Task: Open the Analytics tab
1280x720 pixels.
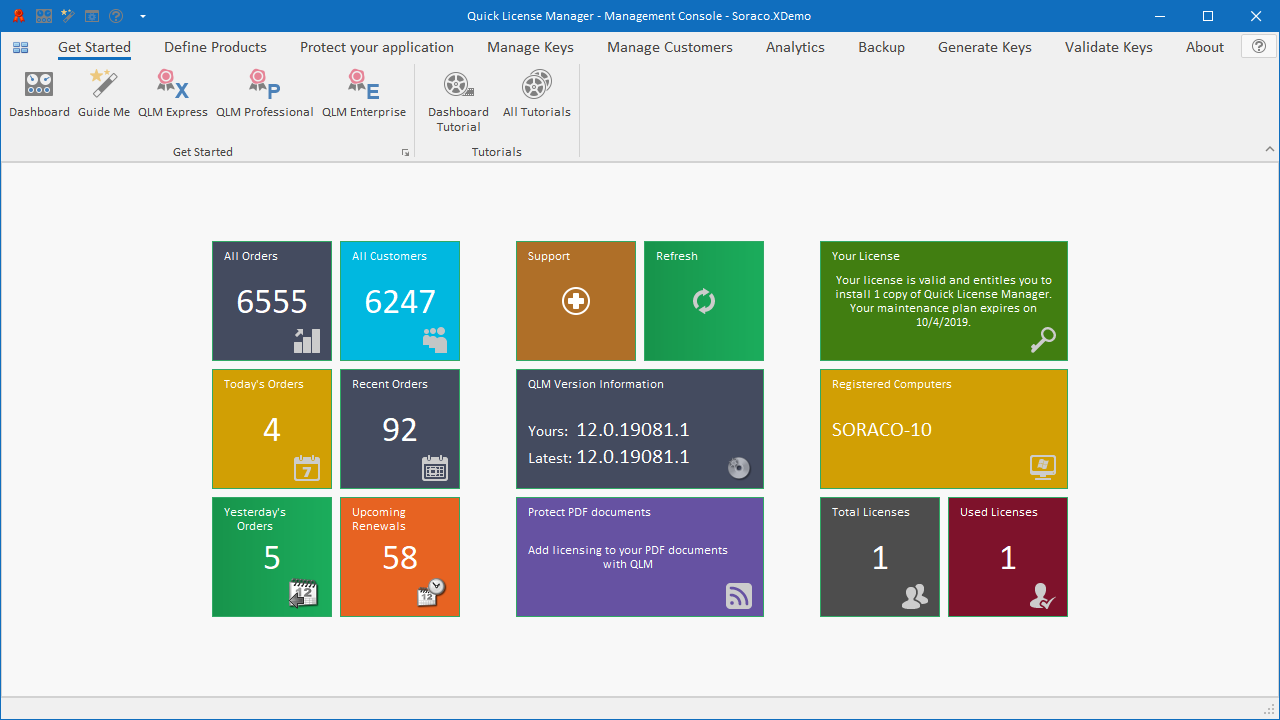Action: 795,47
